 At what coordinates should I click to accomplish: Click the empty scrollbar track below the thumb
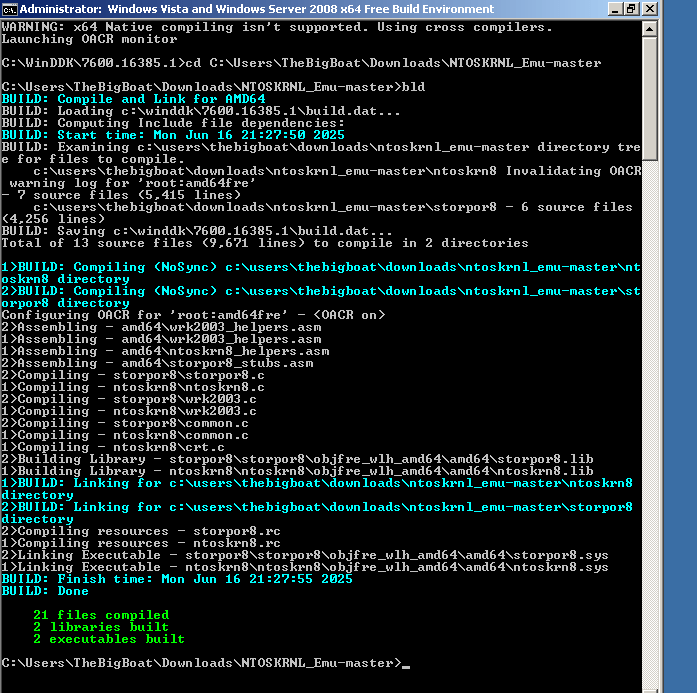tap(650, 400)
